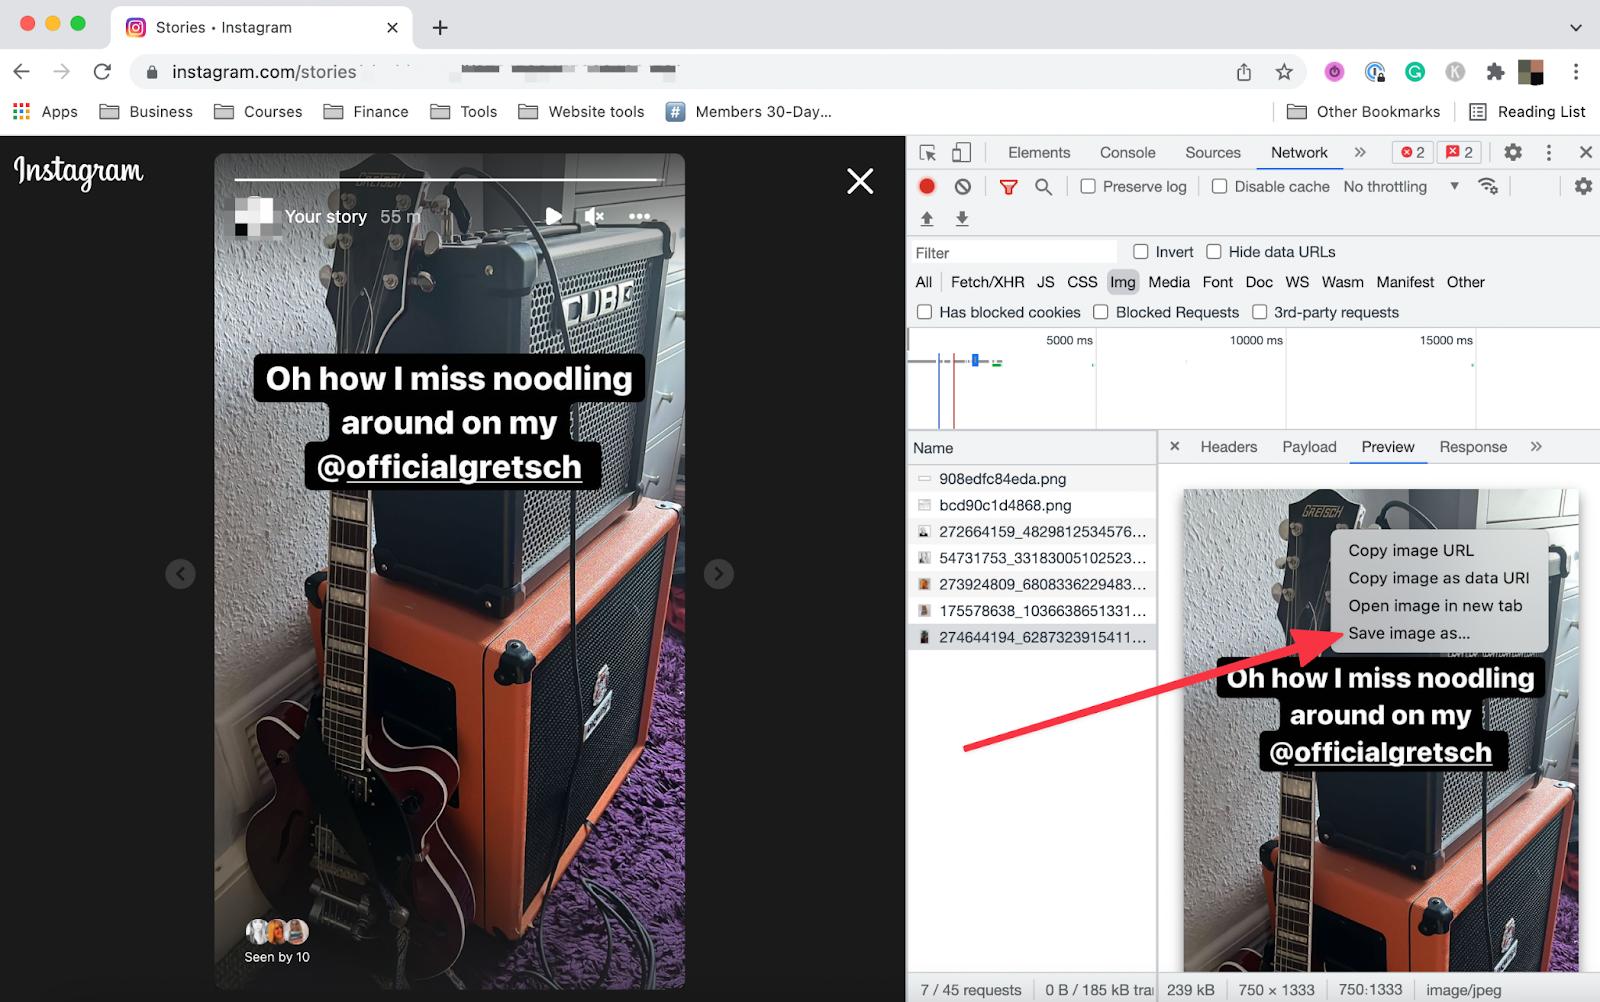Open a new browser tab
1600x1002 pixels.
[x=440, y=28]
